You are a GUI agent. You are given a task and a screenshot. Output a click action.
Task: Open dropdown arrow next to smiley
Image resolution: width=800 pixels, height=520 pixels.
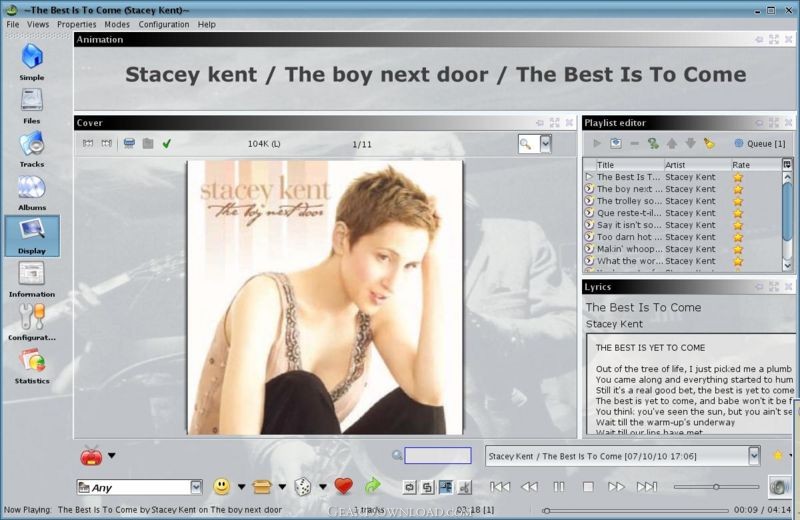[241, 487]
